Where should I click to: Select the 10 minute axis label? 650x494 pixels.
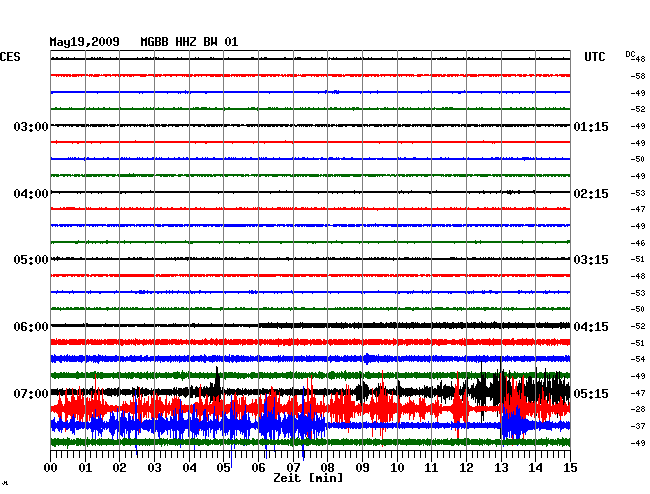[x=397, y=468]
